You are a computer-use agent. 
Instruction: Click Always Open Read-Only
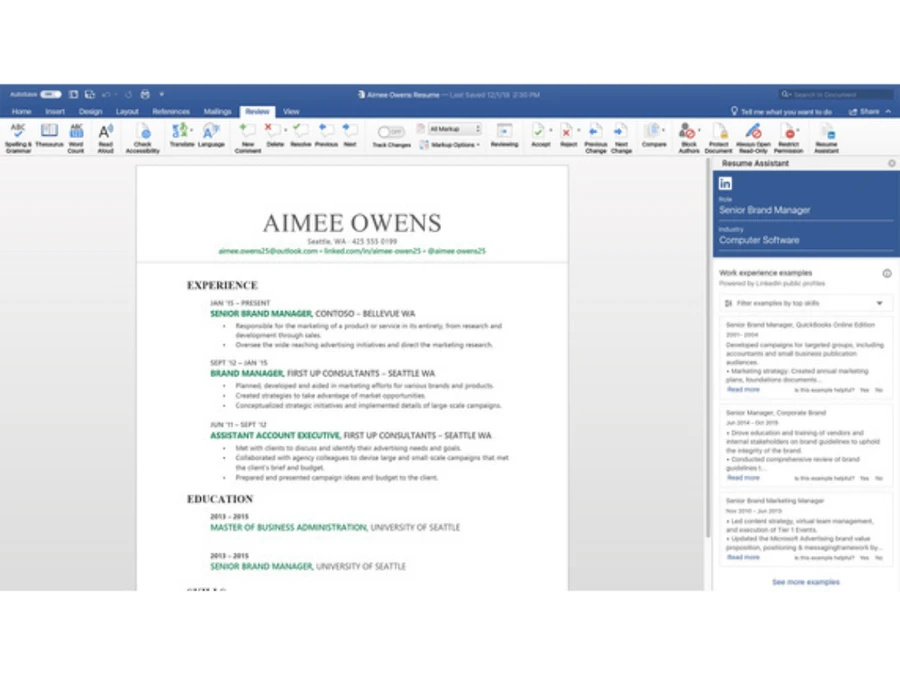pyautogui.click(x=754, y=138)
